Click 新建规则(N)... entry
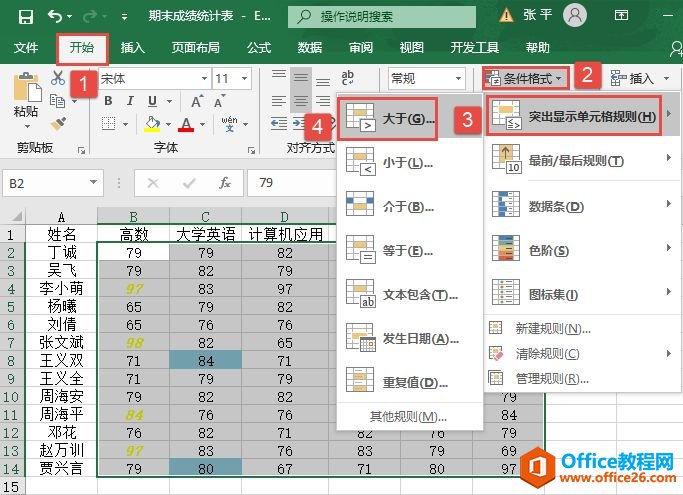This screenshot has height=495, width=683. [582, 328]
